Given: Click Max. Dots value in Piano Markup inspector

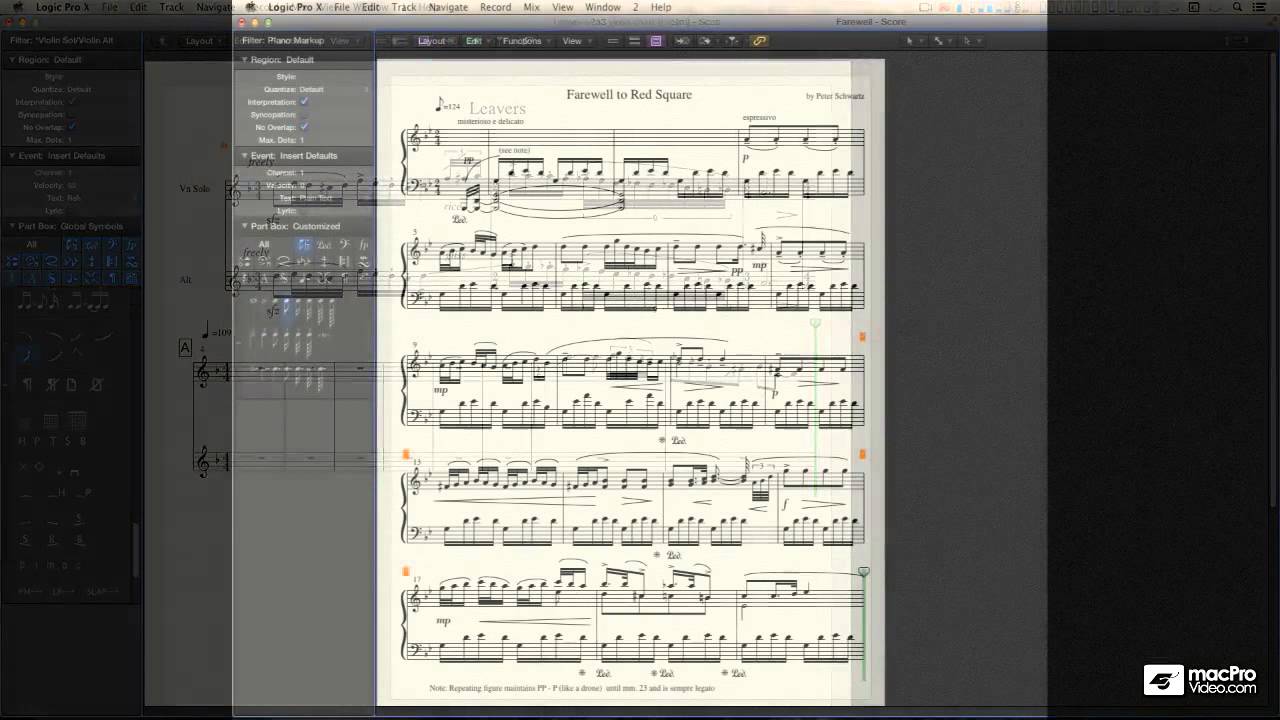Looking at the screenshot, I should point(302,140).
